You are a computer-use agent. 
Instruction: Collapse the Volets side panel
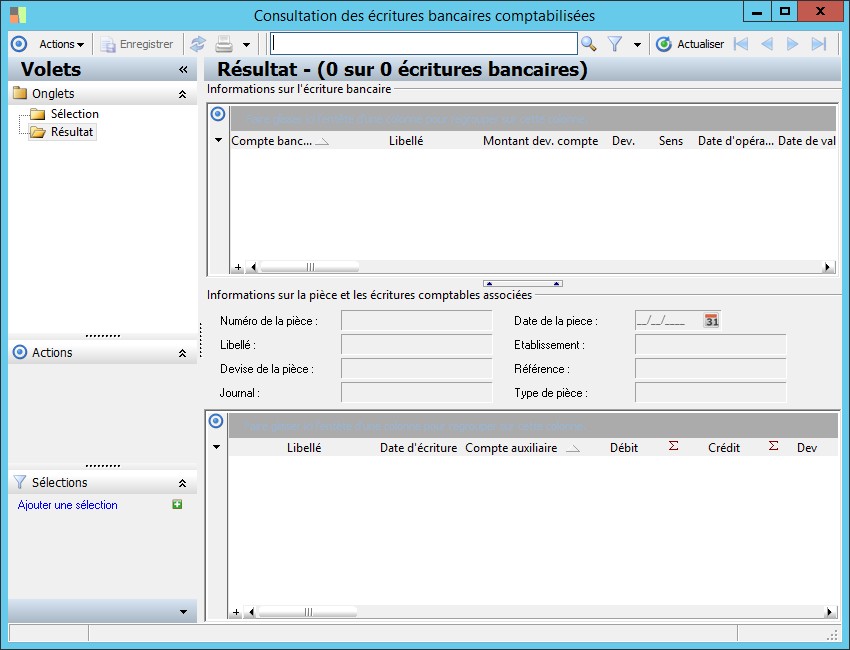point(183,70)
